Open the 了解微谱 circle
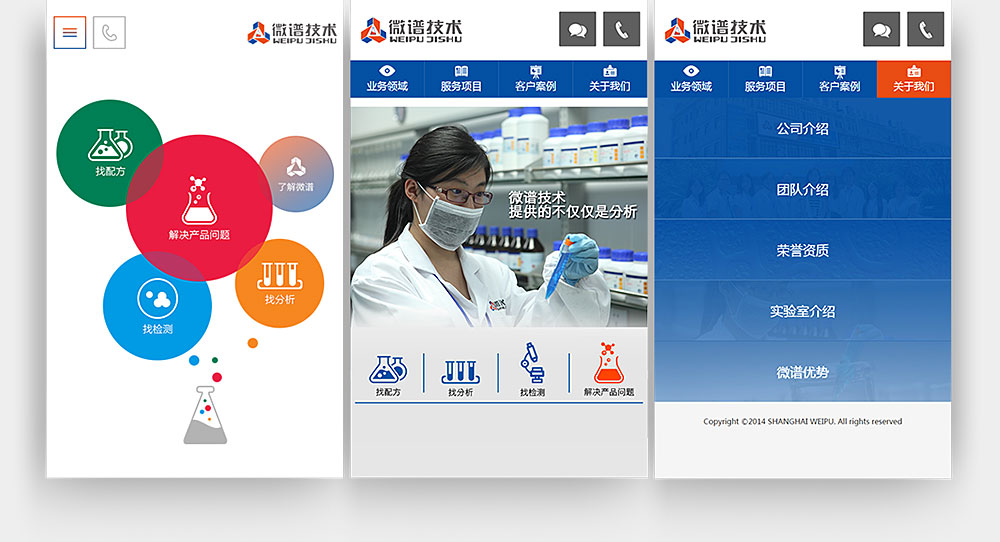This screenshot has height=542, width=1000. pyautogui.click(x=297, y=172)
